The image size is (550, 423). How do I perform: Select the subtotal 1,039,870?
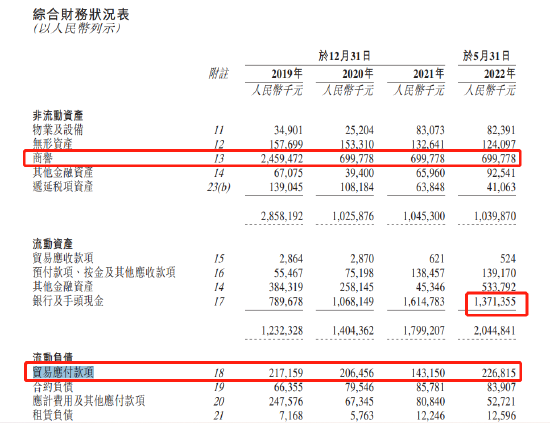coord(495,216)
